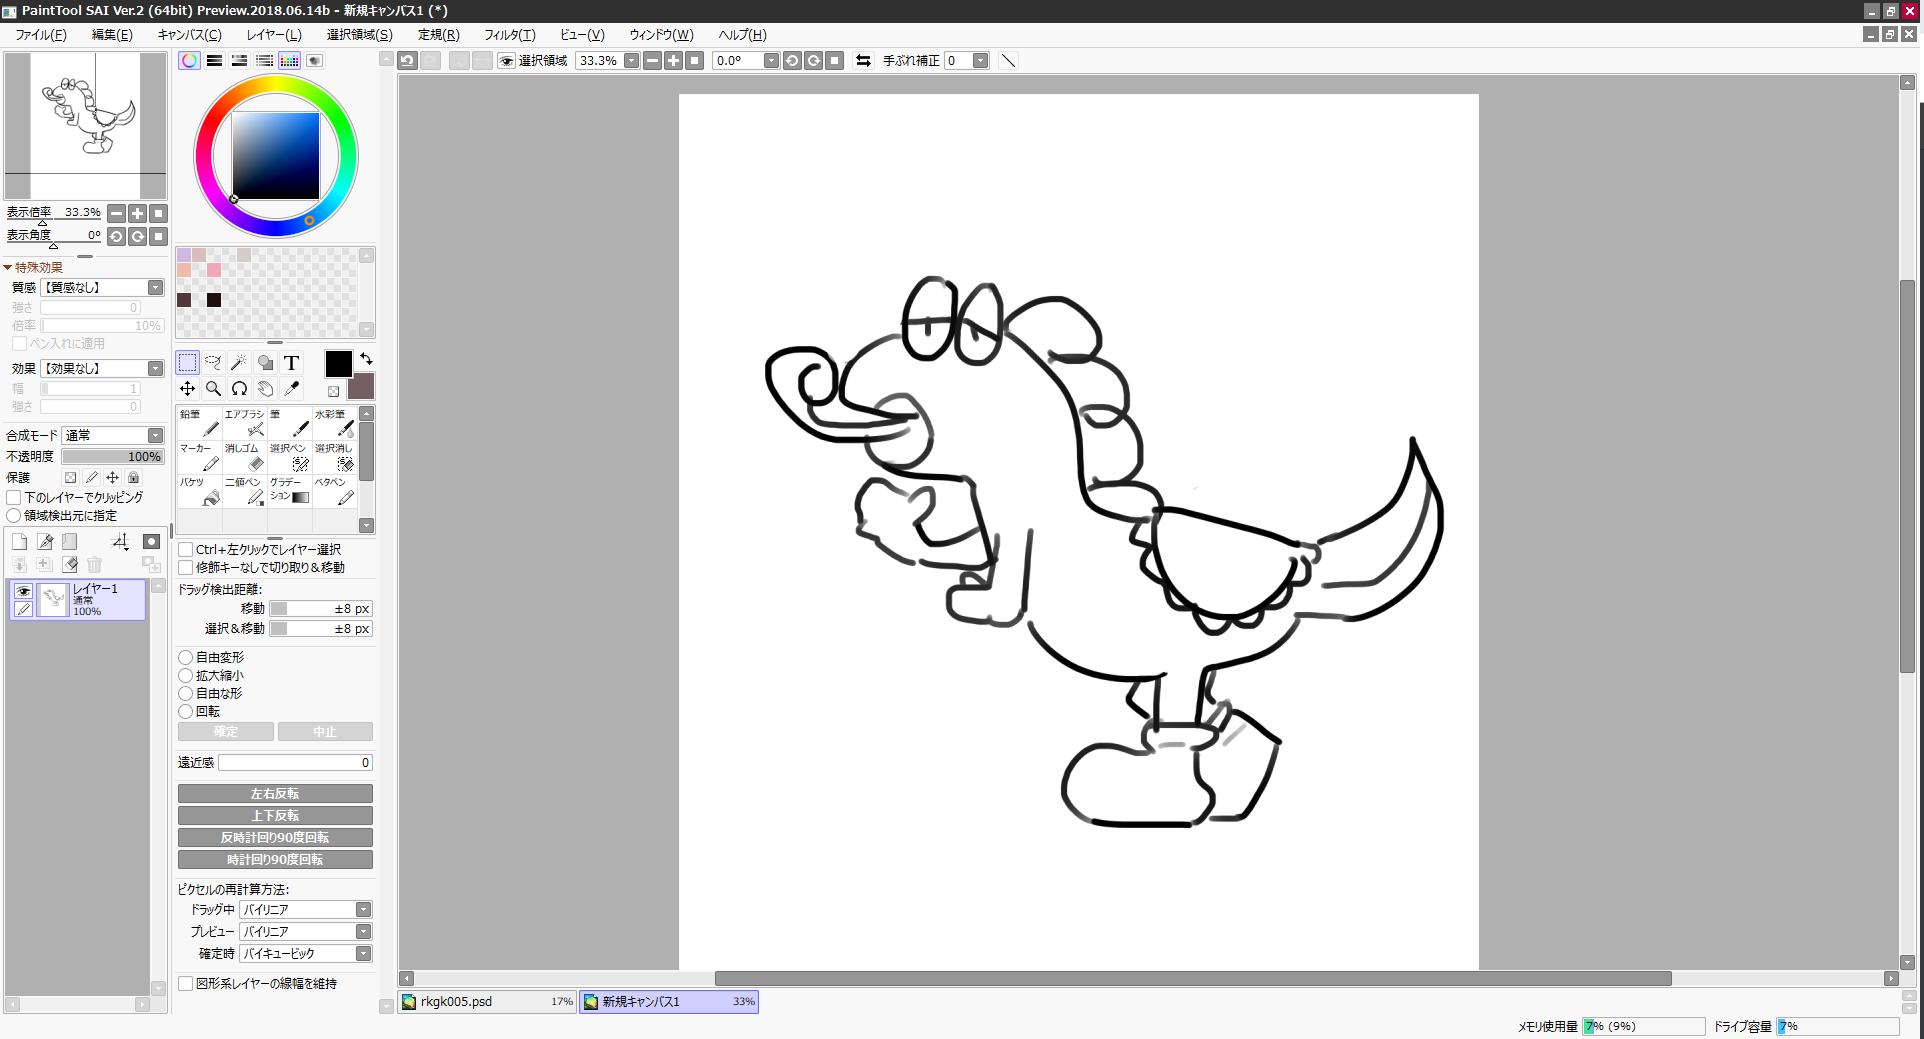The height and width of the screenshot is (1039, 1924).
Task: Select the 筆 brush tool
Action: 290,423
